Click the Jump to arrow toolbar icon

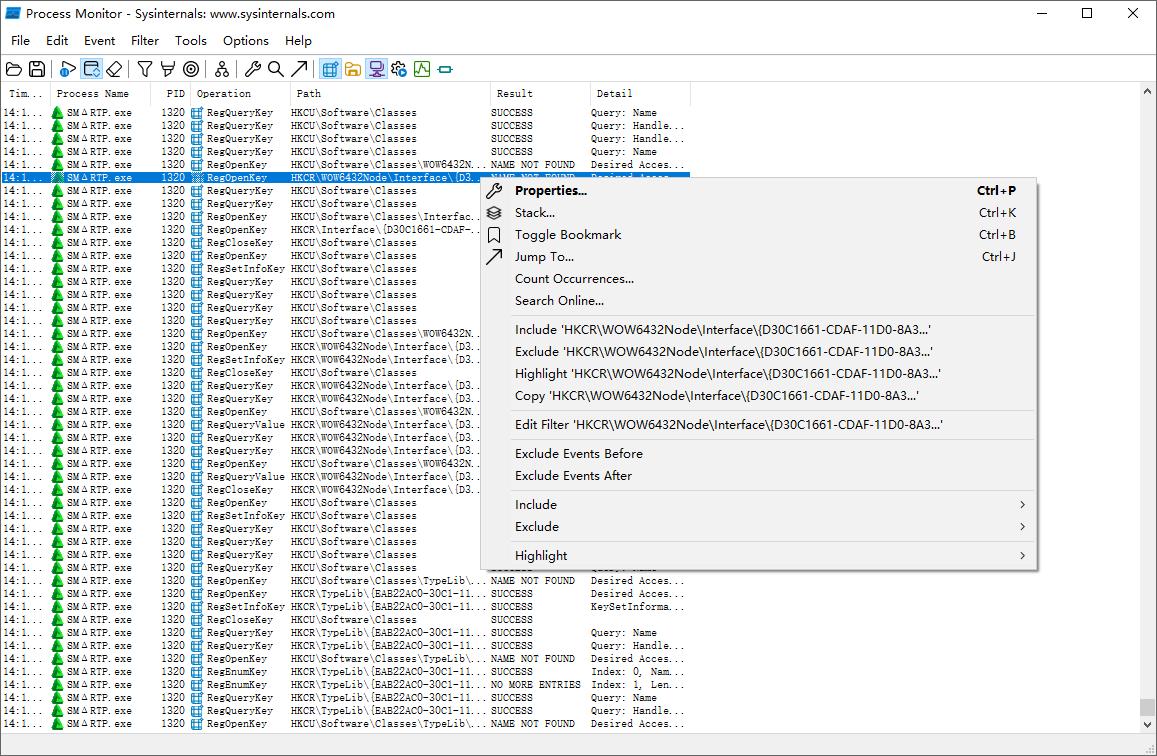coord(299,69)
